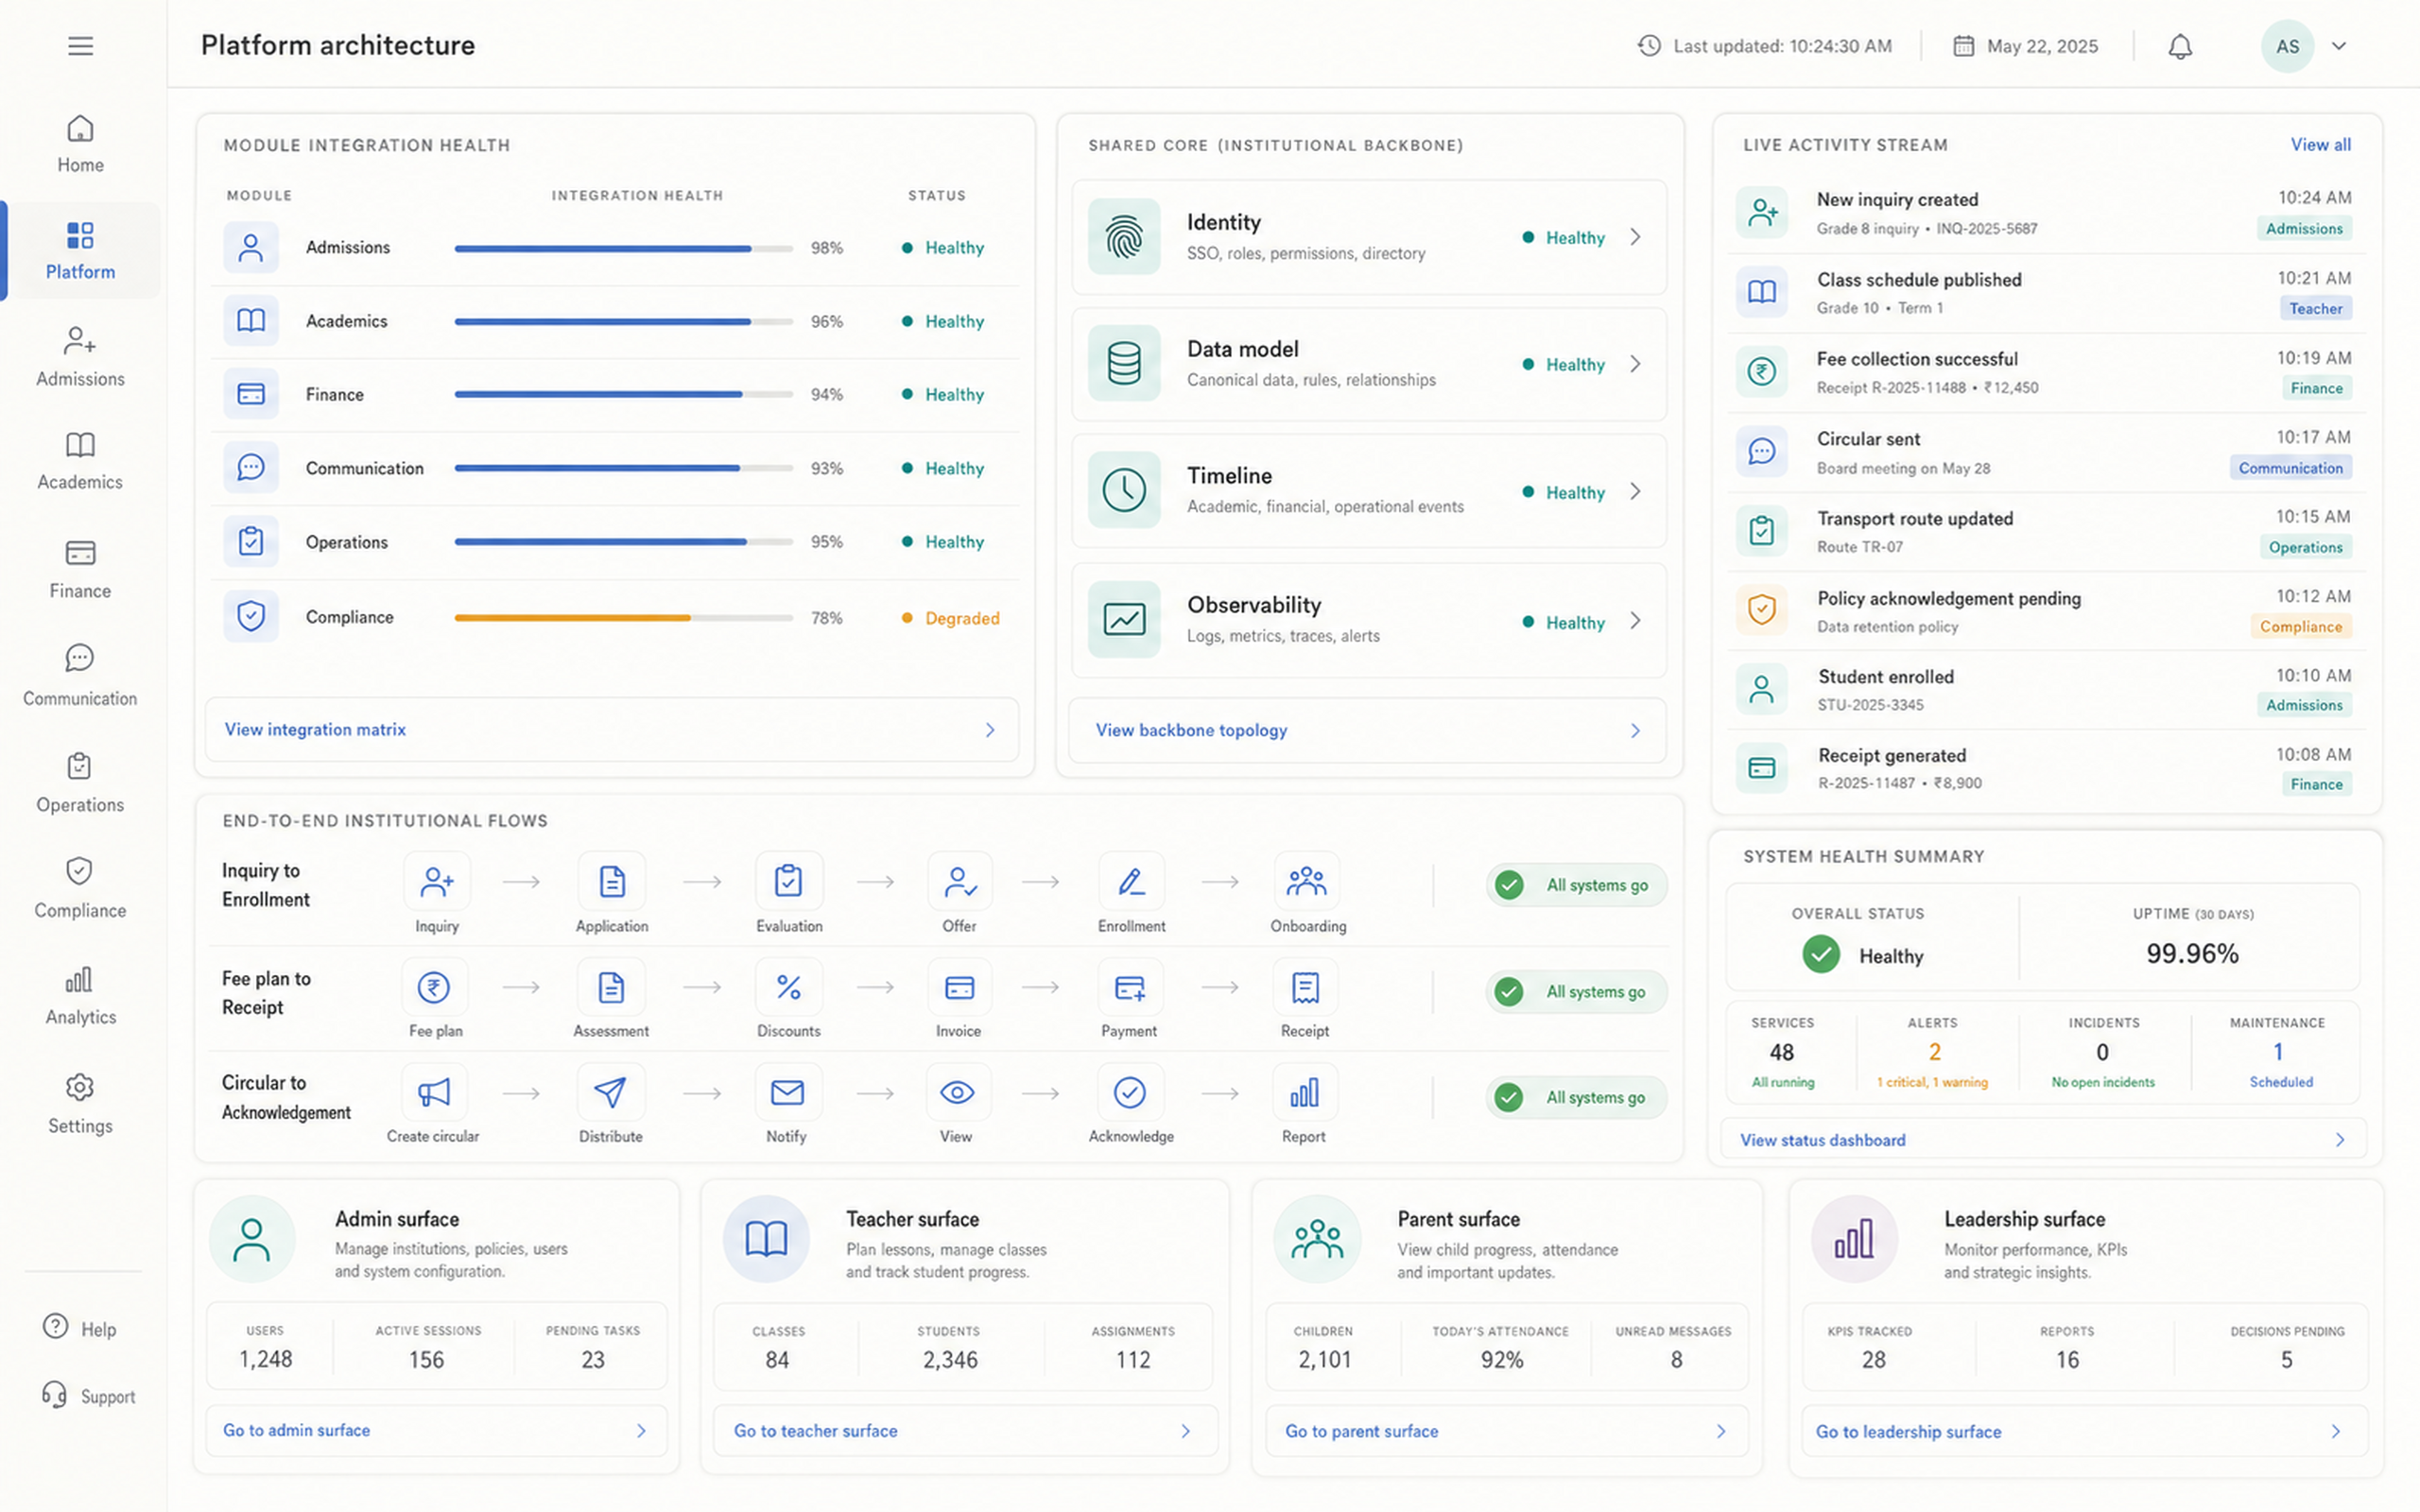Click the Go to parent surface link
Screen dimensions: 2420x1512
tap(1361, 1431)
